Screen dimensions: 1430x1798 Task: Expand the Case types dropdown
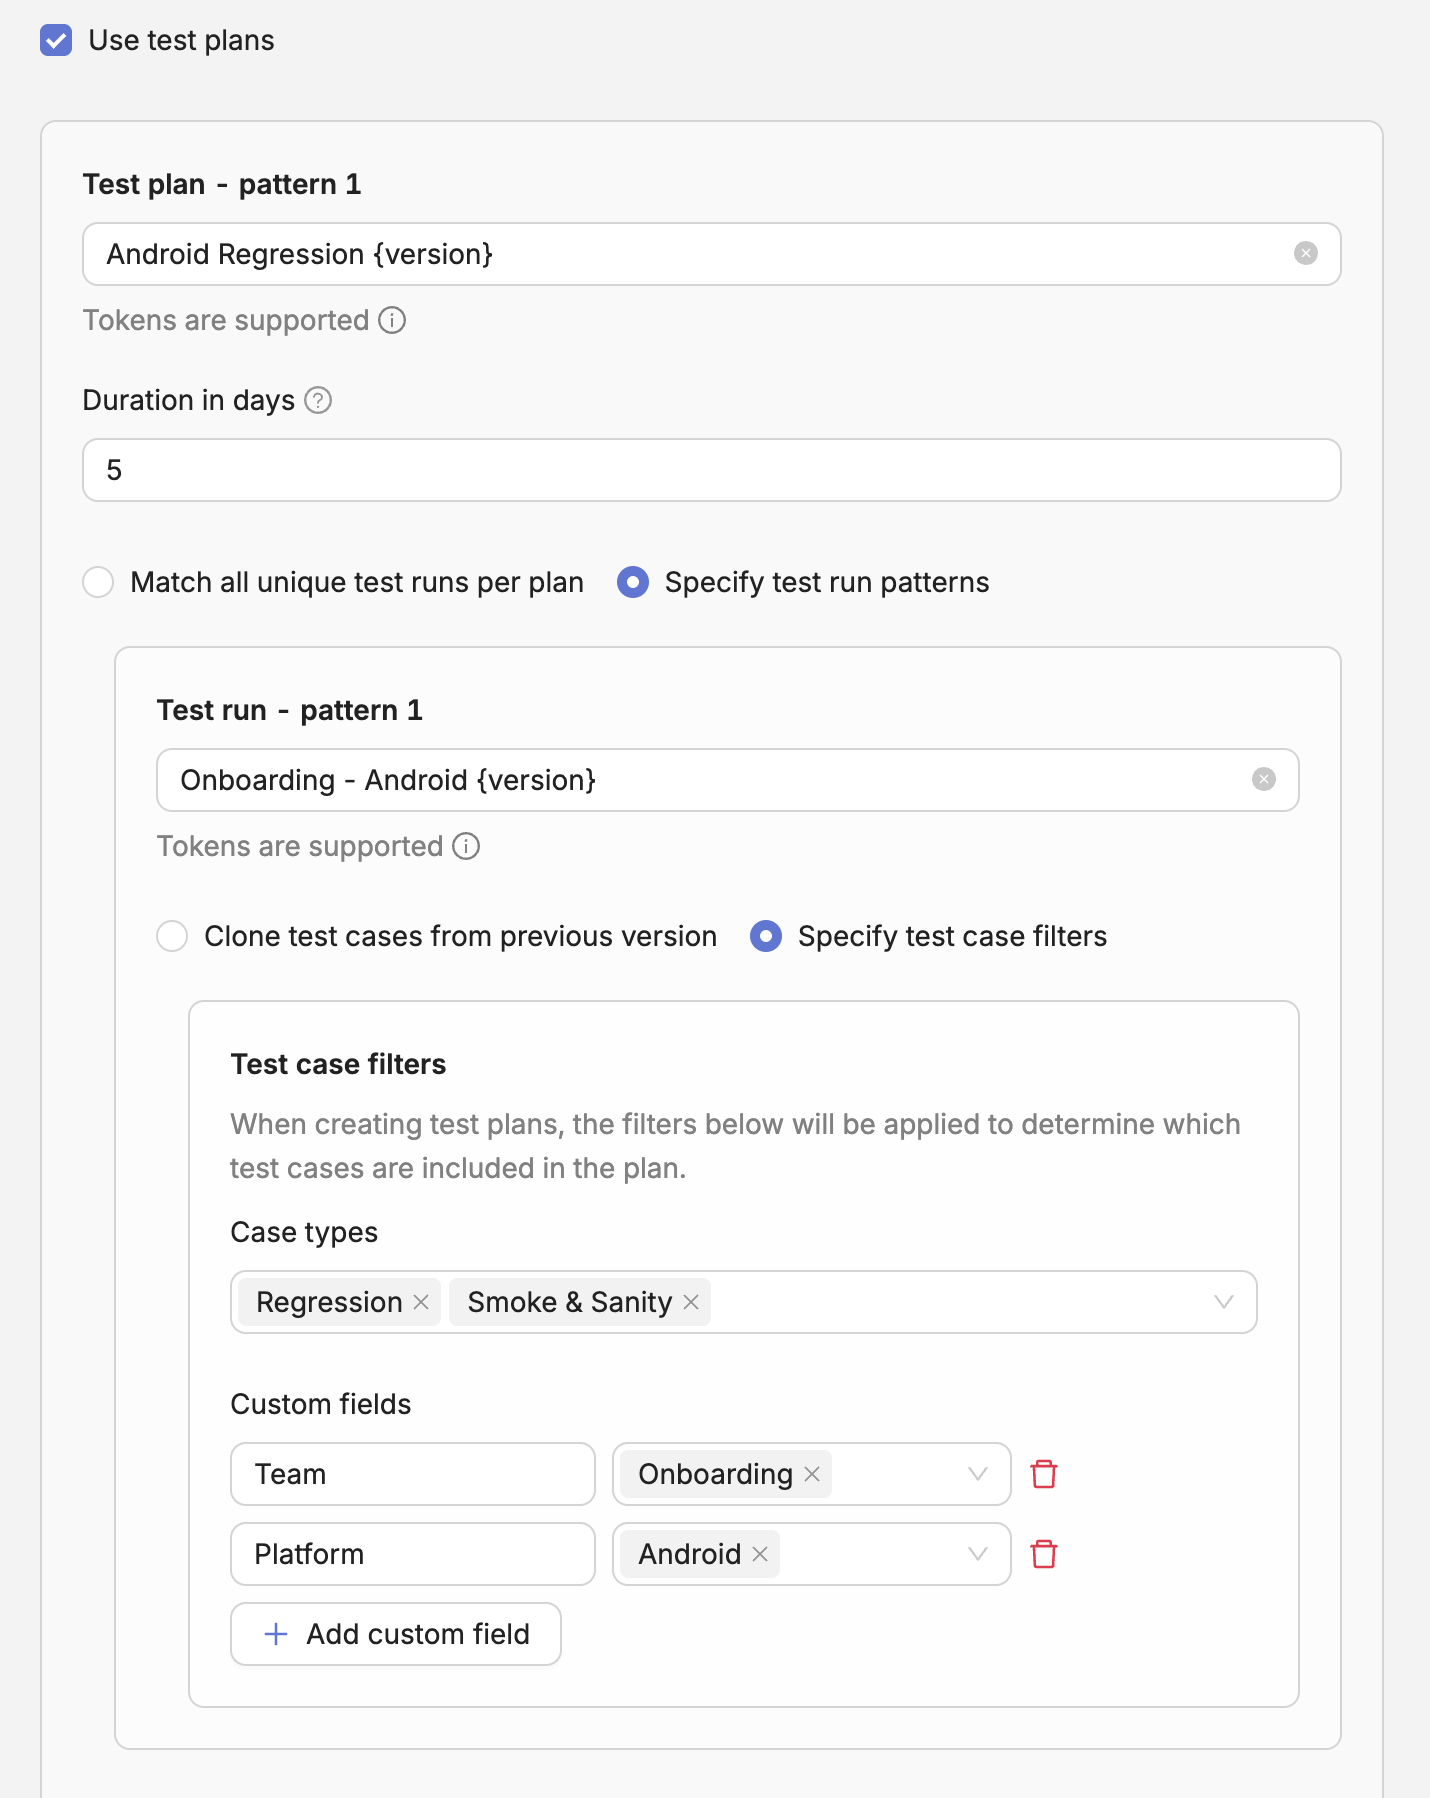pyautogui.click(x=1223, y=1302)
